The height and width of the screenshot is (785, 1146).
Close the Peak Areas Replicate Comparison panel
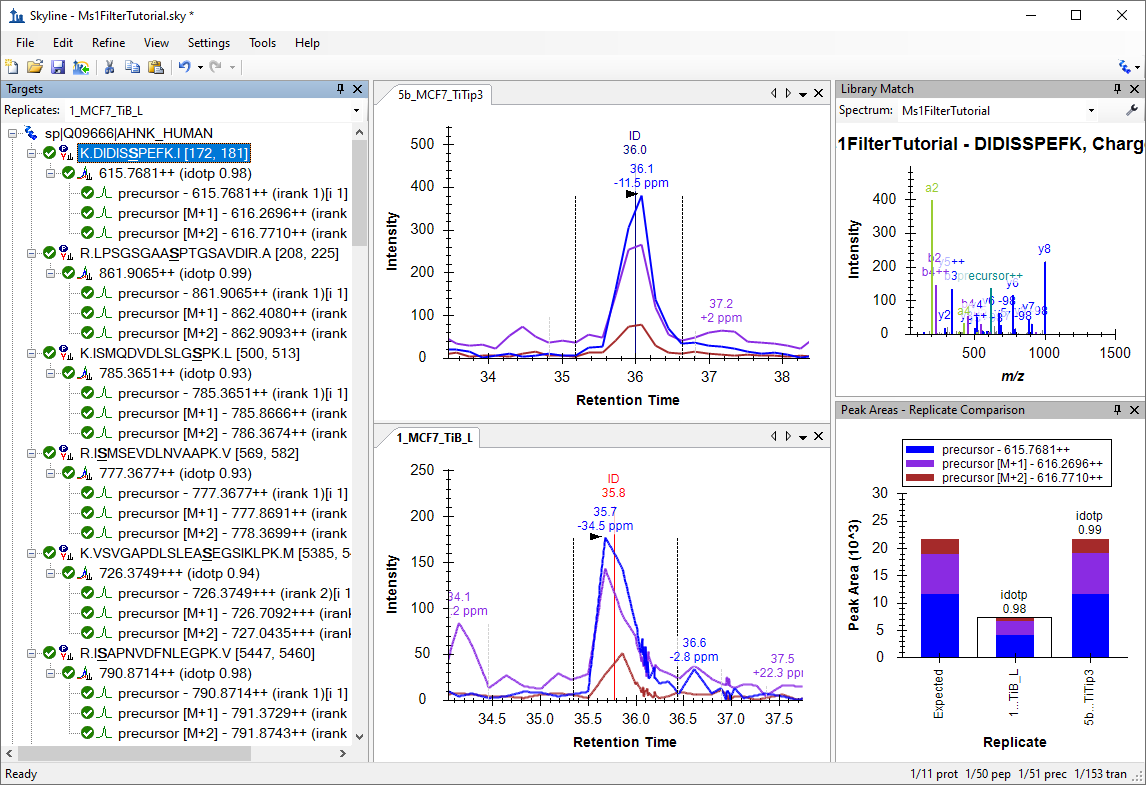pyautogui.click(x=1134, y=410)
